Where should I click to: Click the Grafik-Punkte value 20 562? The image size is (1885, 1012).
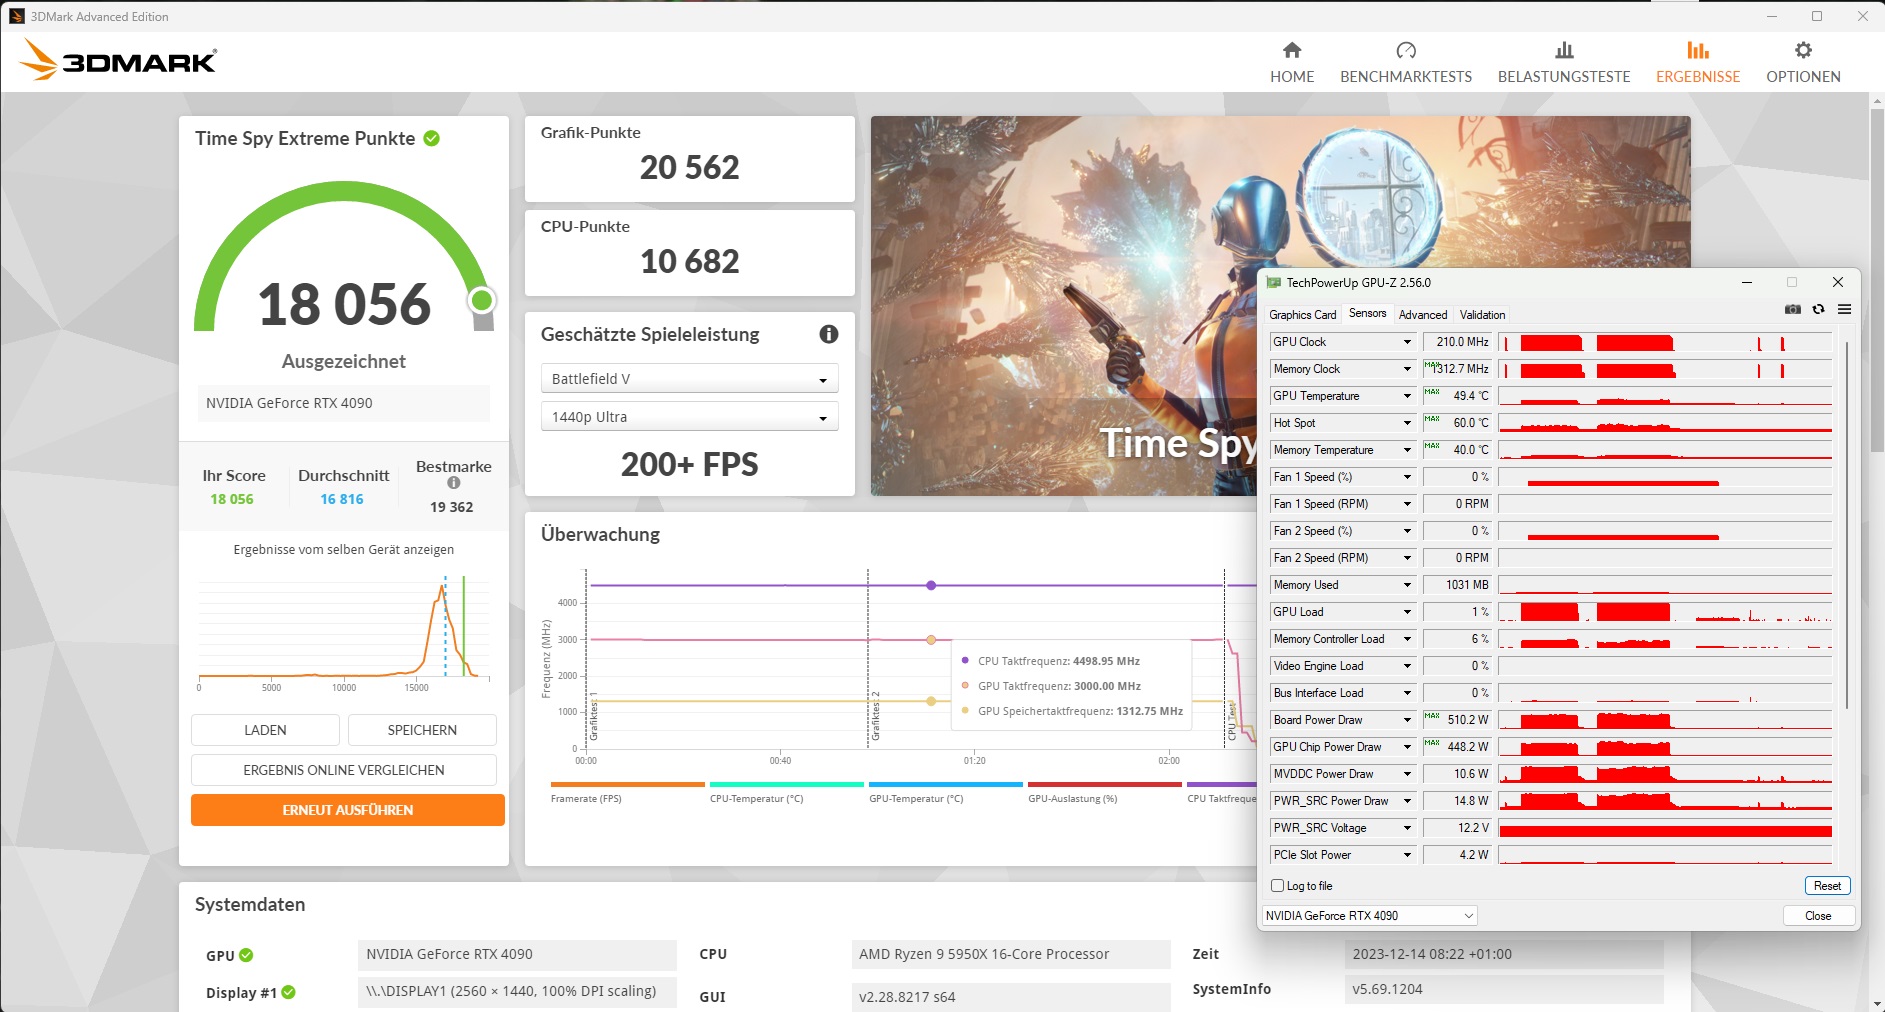(690, 167)
